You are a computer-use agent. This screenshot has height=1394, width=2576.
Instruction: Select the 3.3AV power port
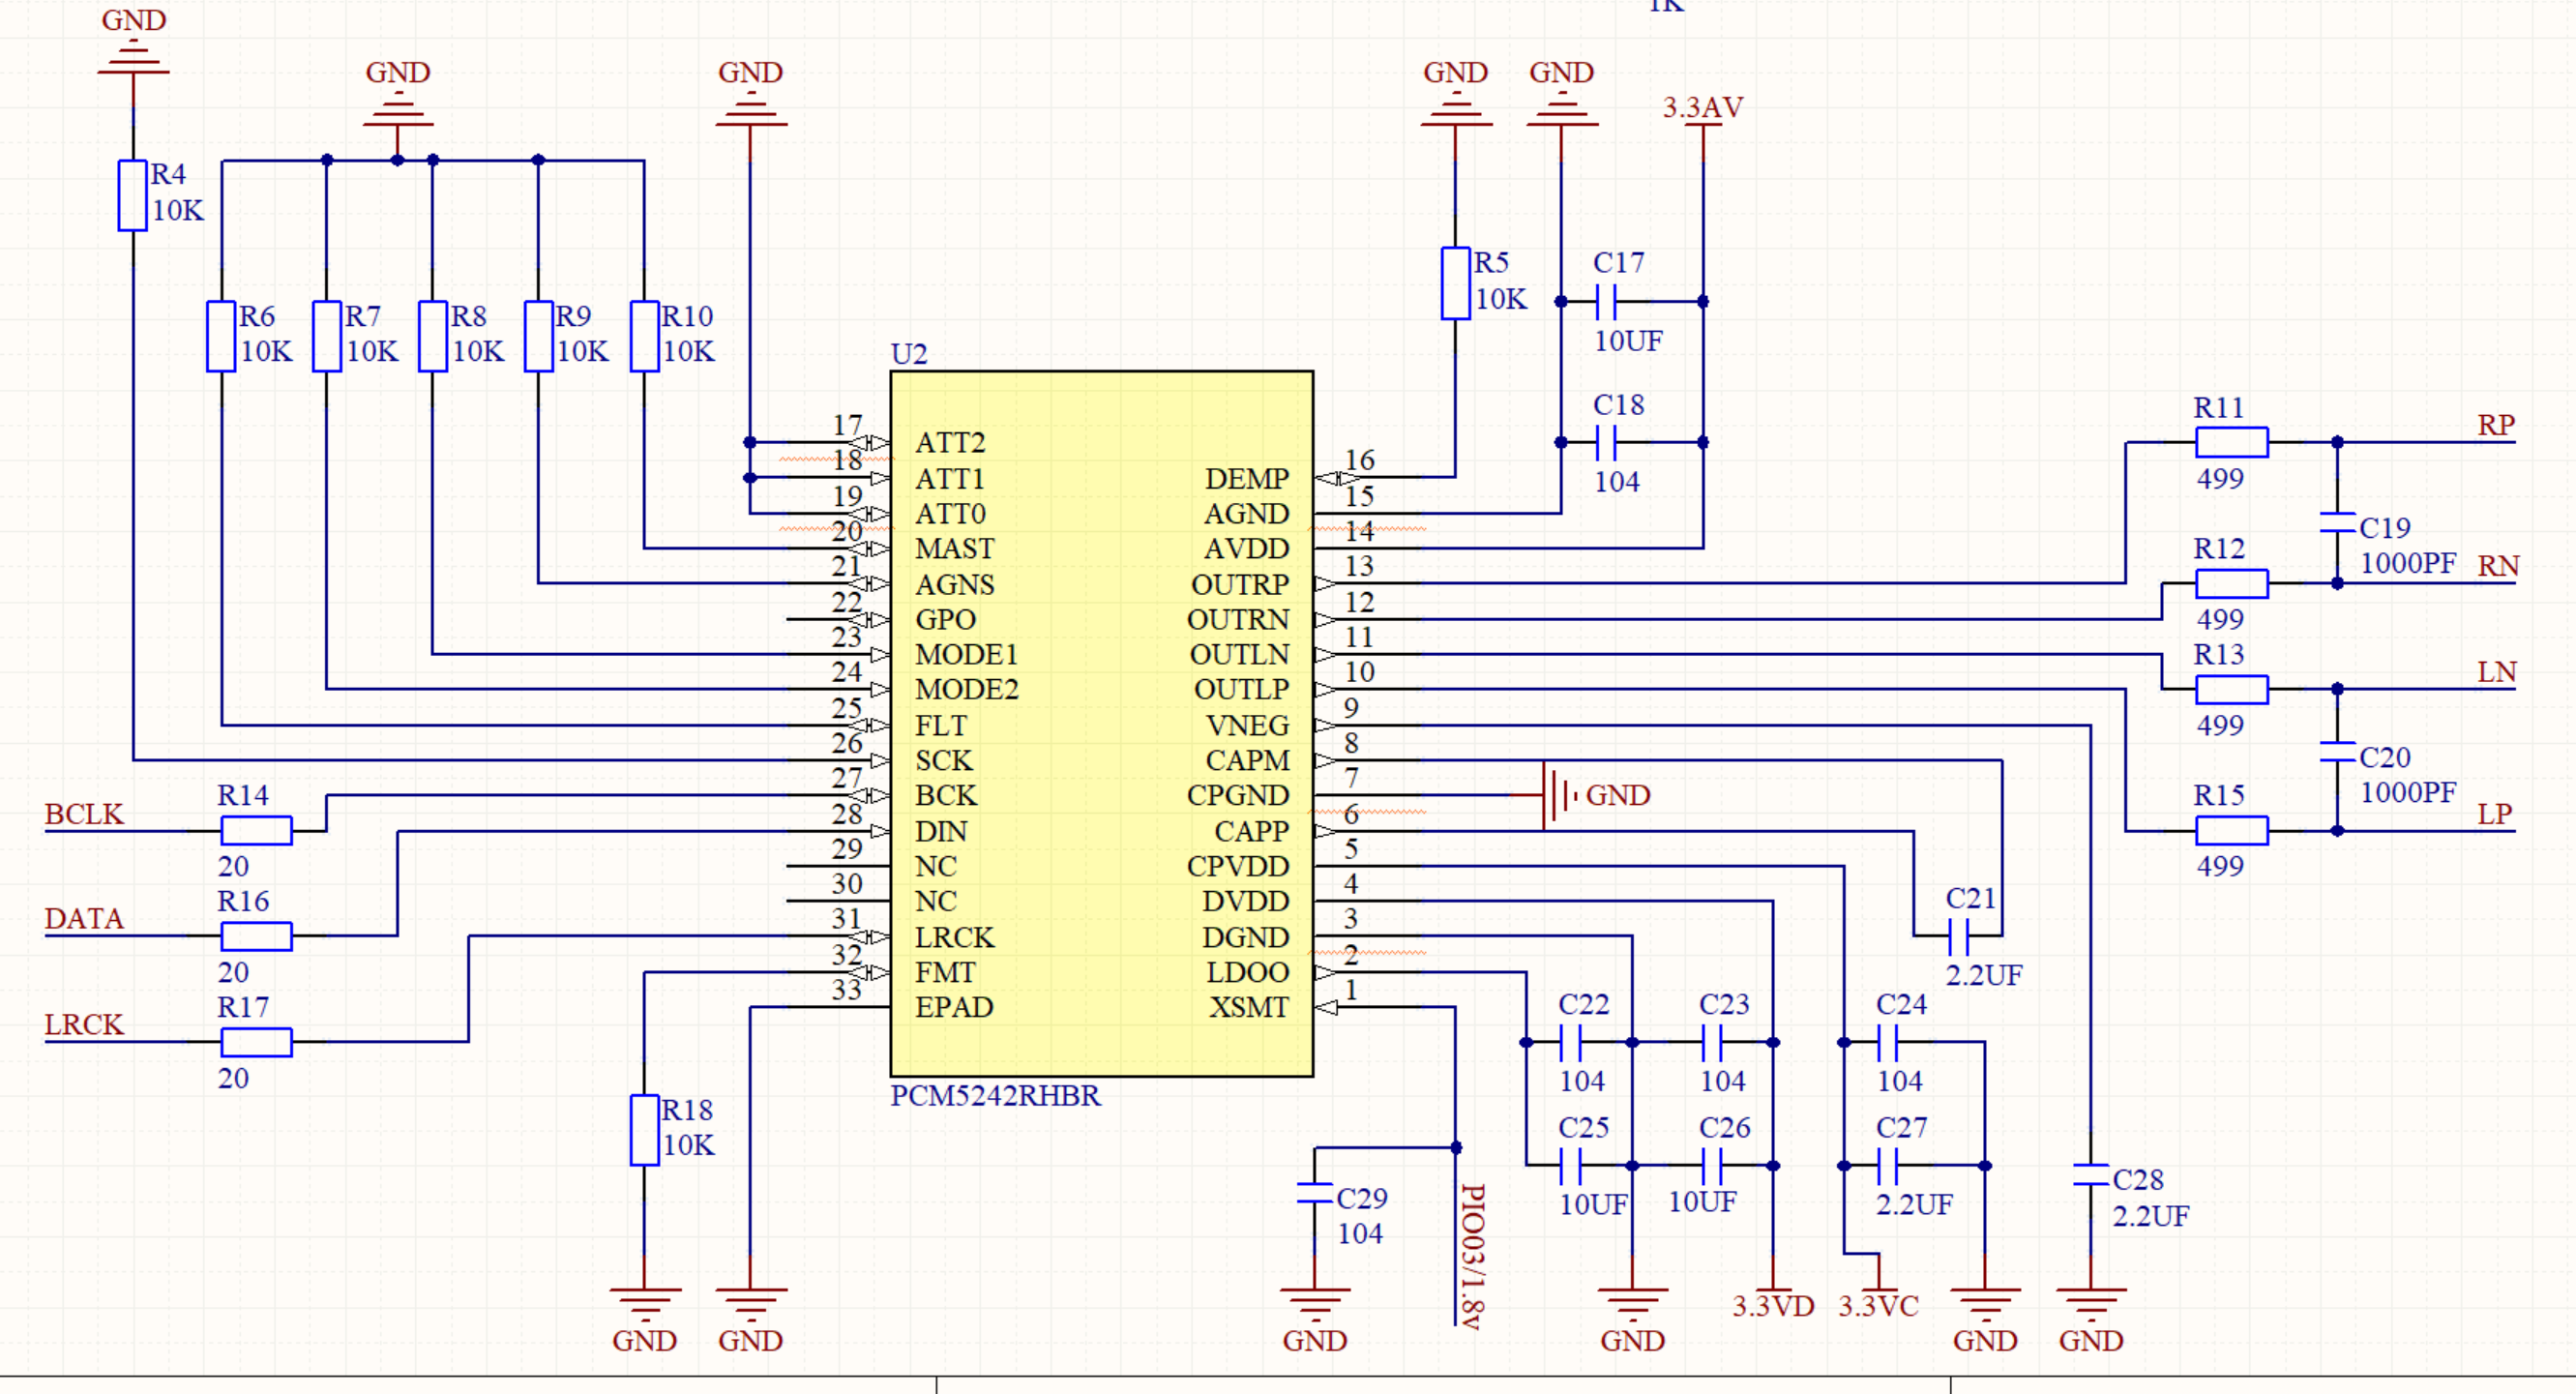click(1702, 108)
